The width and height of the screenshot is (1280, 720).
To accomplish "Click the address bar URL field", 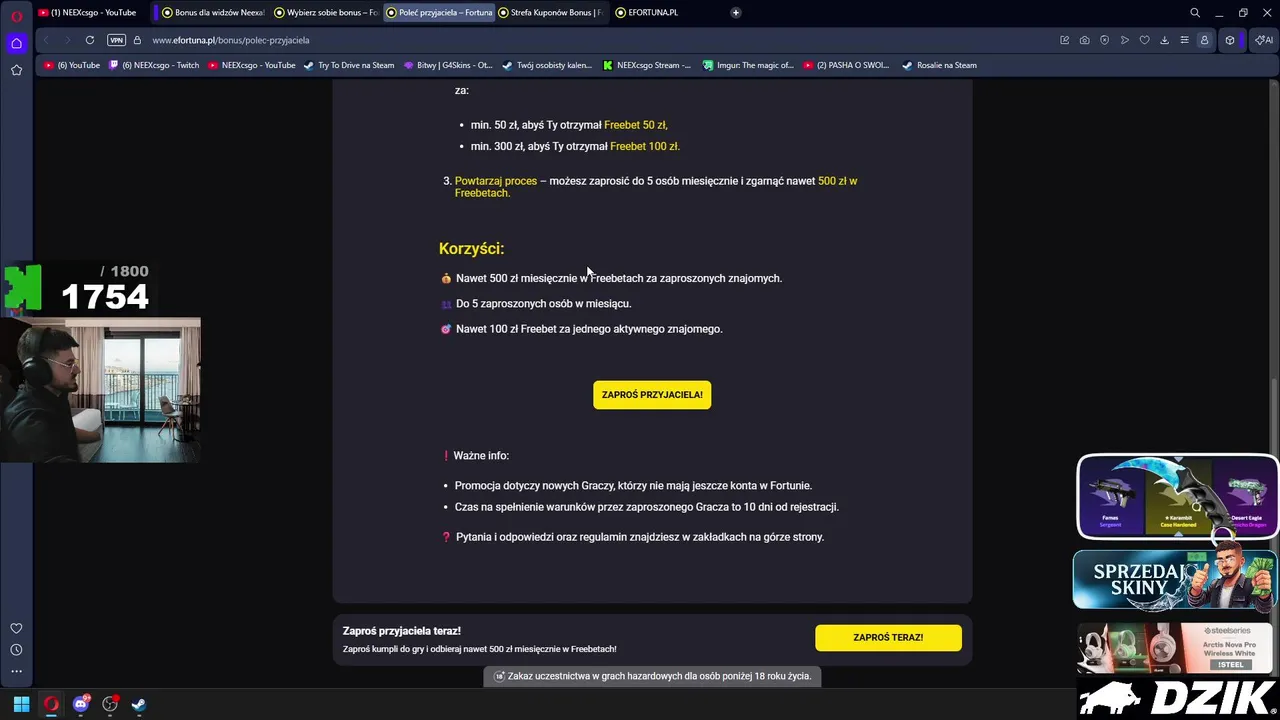I will (x=600, y=40).
